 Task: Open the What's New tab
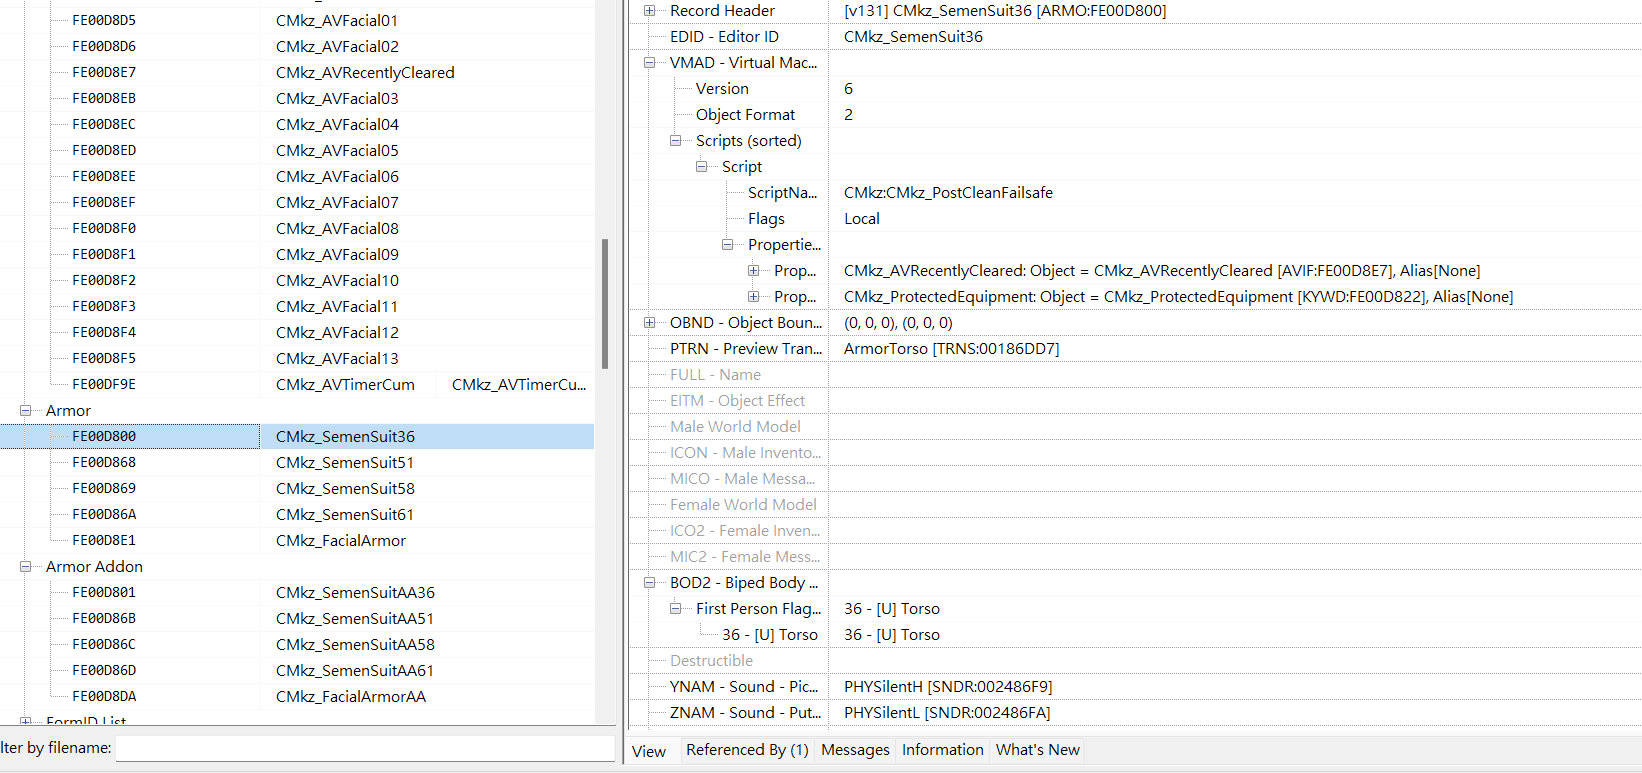pyautogui.click(x=1038, y=750)
